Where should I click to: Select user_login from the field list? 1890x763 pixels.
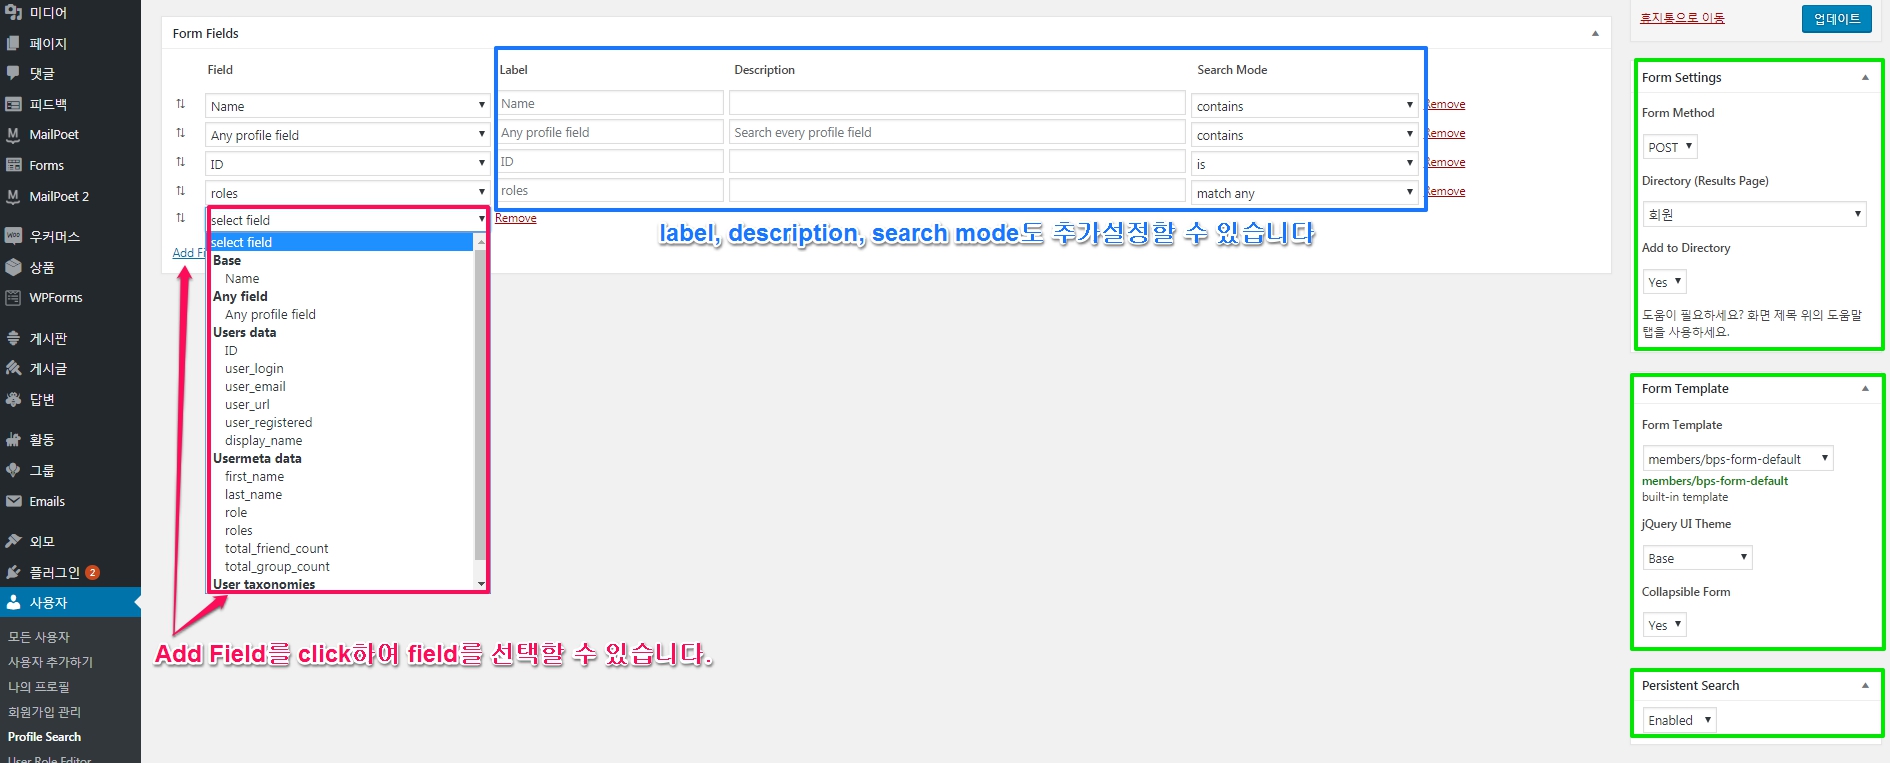coord(254,368)
